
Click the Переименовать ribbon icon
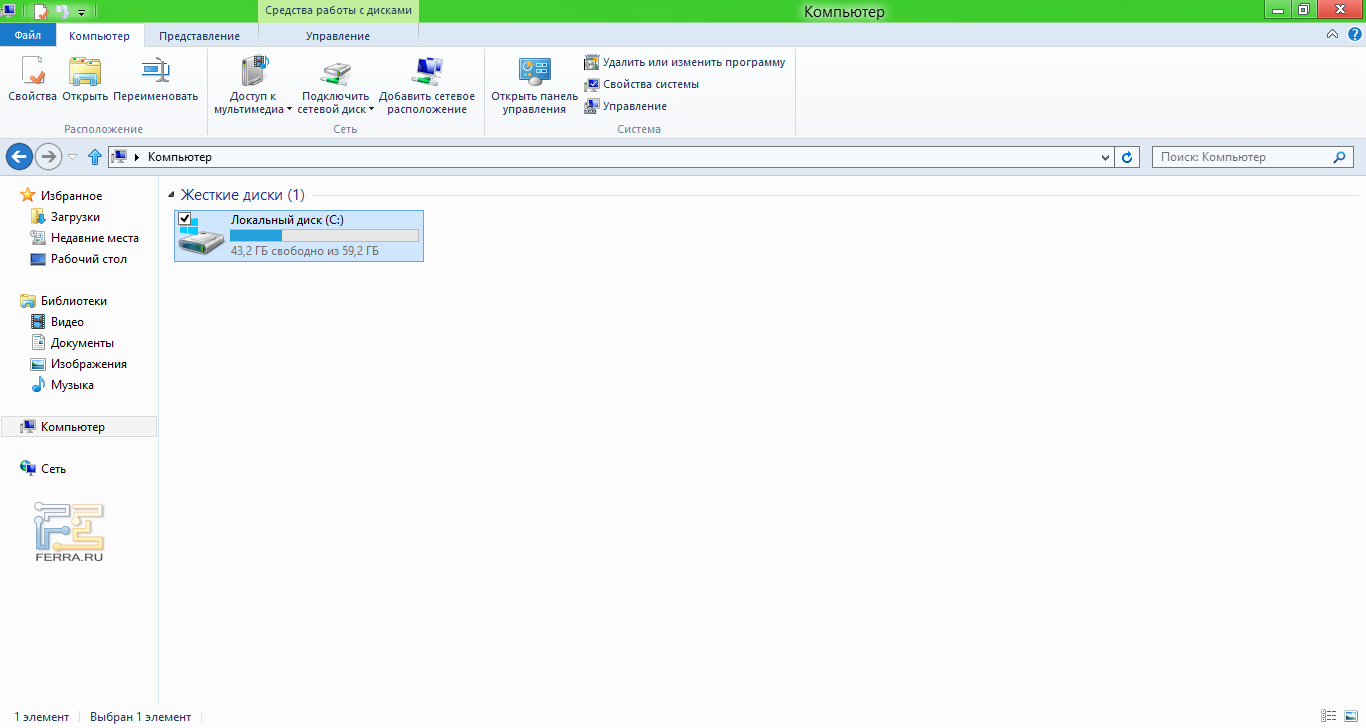tap(155, 80)
